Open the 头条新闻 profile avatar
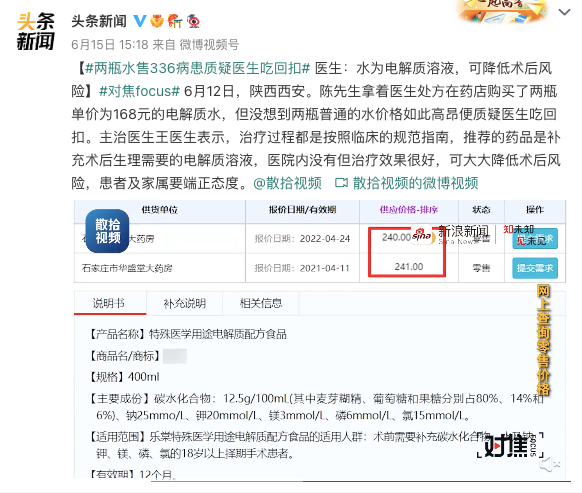The height and width of the screenshot is (493, 582). point(36,32)
